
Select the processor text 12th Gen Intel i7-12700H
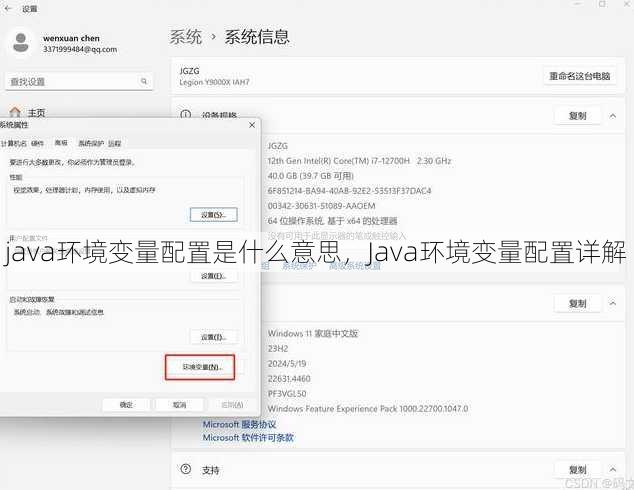[x=359, y=161]
